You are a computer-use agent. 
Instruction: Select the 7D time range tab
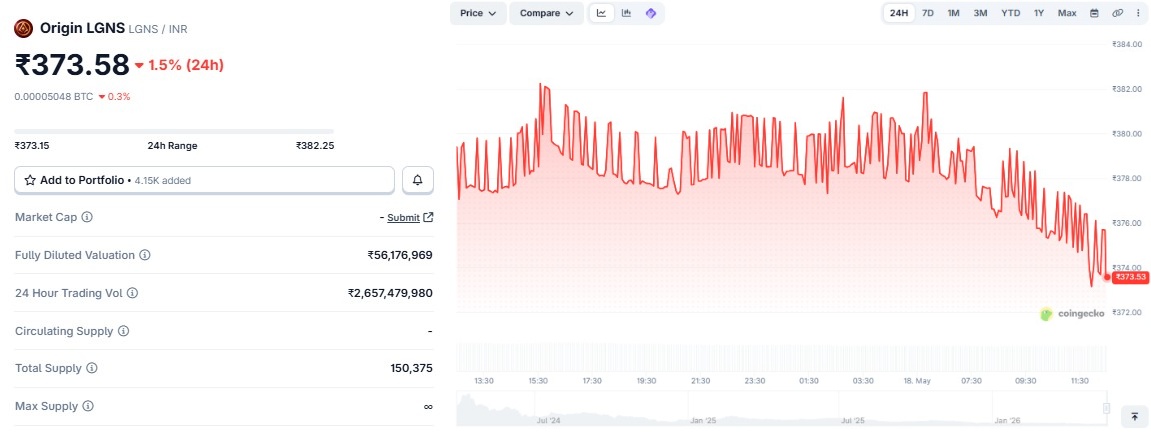(928, 13)
